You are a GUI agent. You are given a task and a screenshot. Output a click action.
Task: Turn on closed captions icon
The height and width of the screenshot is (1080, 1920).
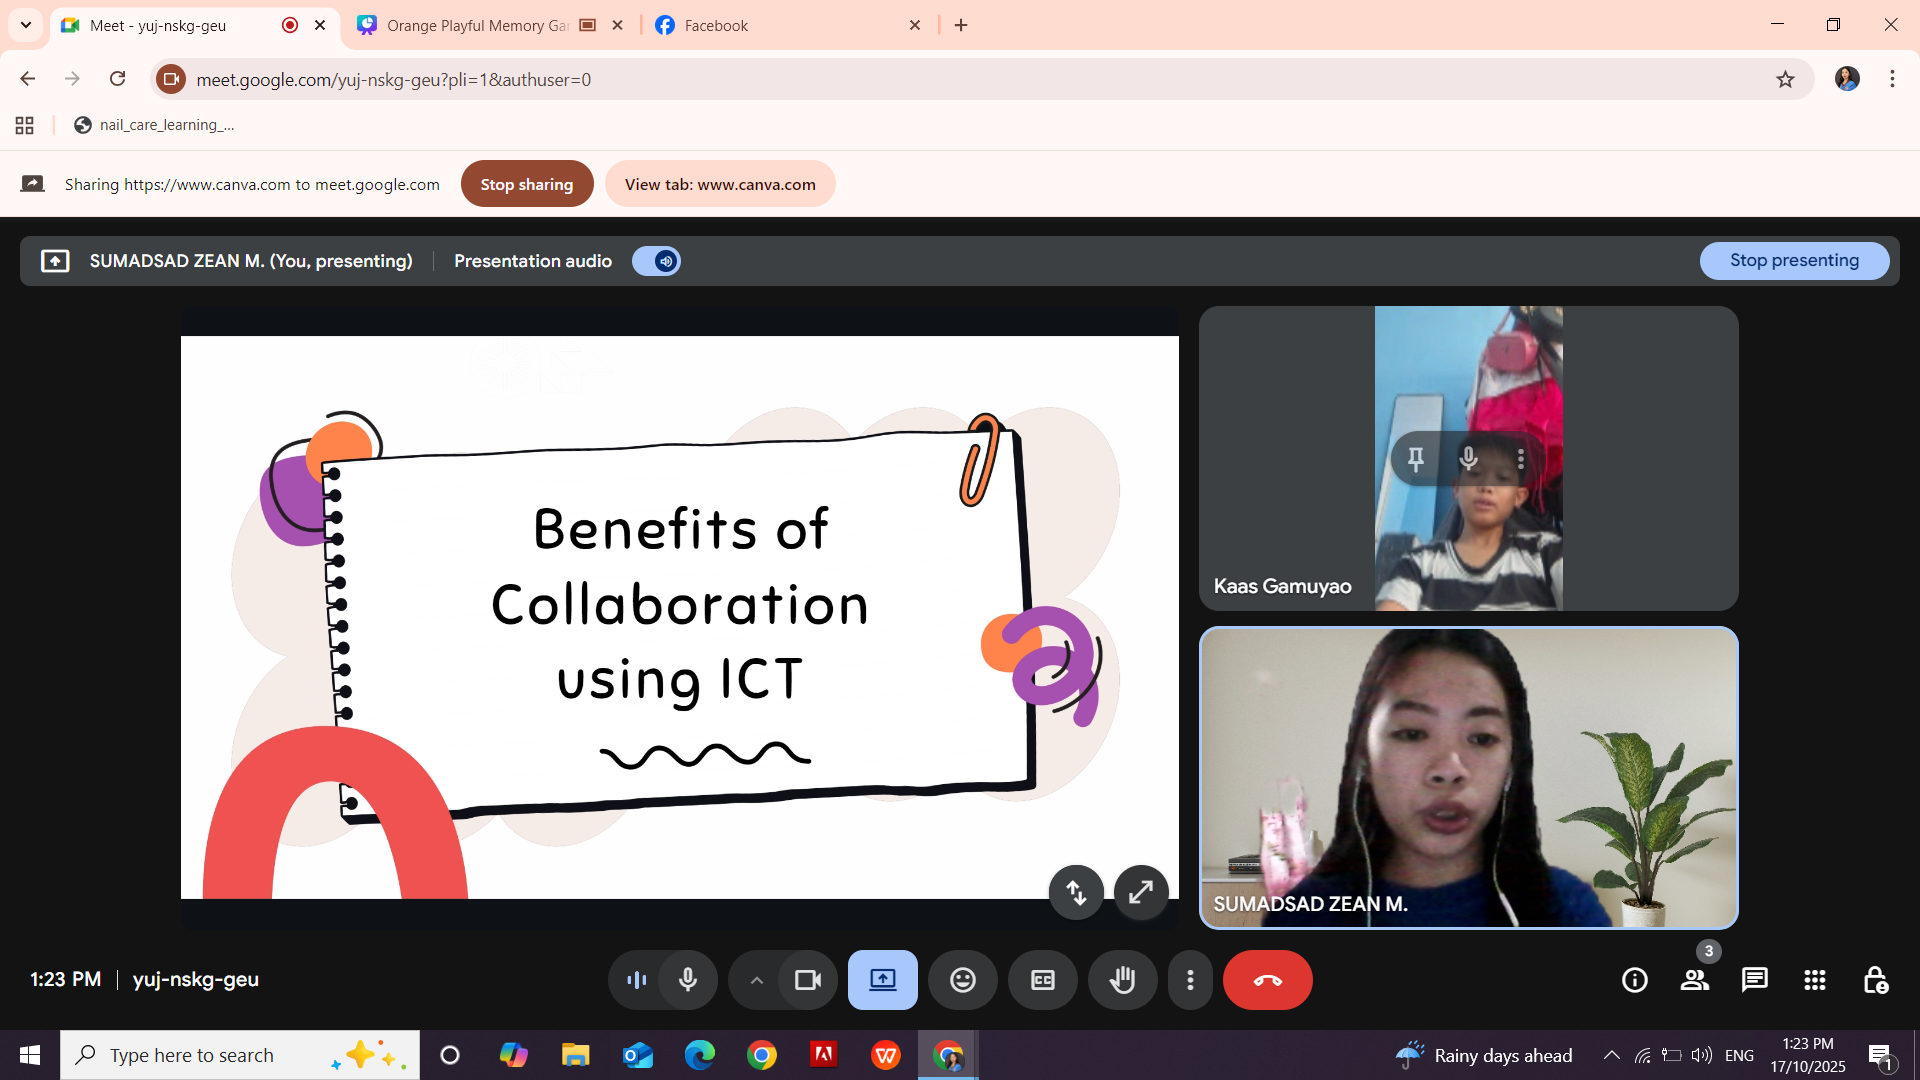[1042, 980]
